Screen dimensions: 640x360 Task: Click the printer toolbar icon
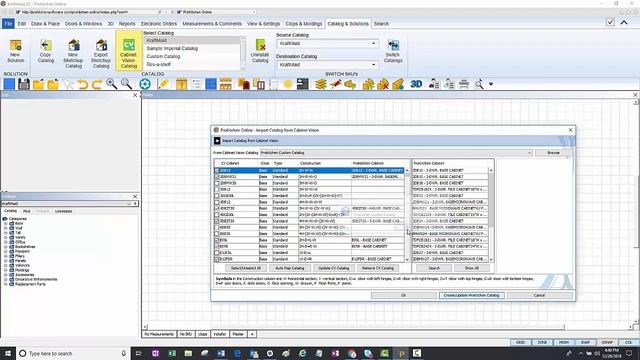click(464, 84)
